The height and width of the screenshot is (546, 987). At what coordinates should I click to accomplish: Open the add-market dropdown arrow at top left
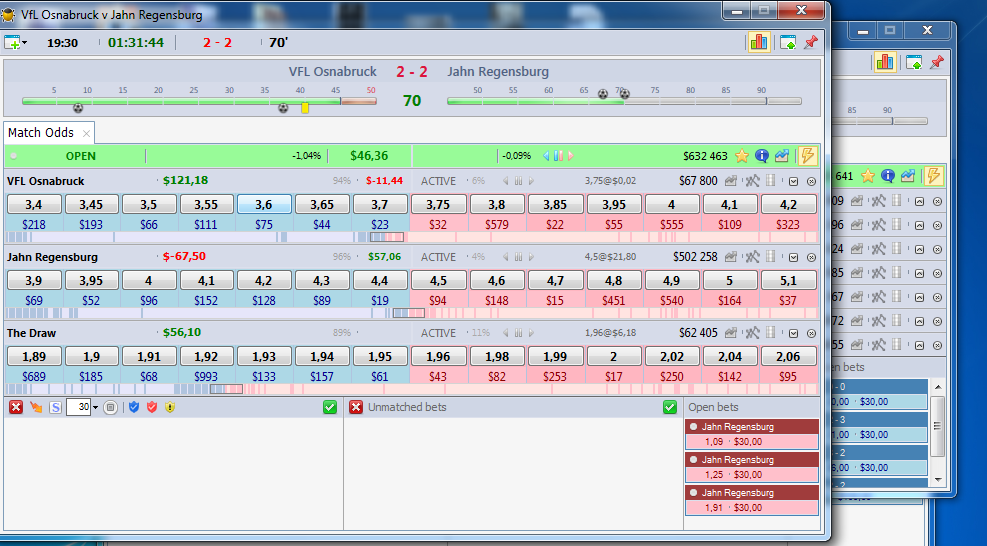[25, 43]
